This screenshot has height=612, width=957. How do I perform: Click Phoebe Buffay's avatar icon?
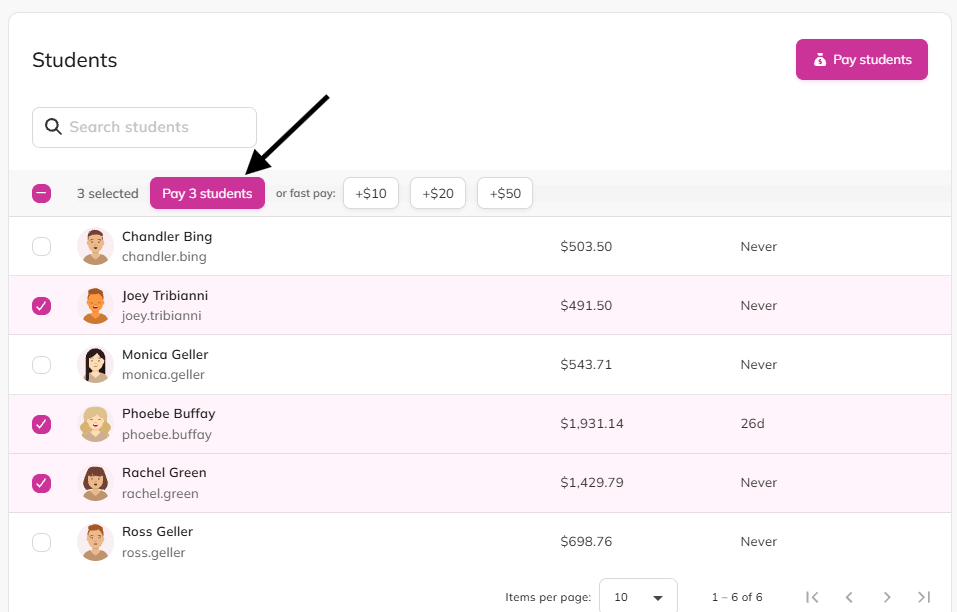[x=95, y=423]
